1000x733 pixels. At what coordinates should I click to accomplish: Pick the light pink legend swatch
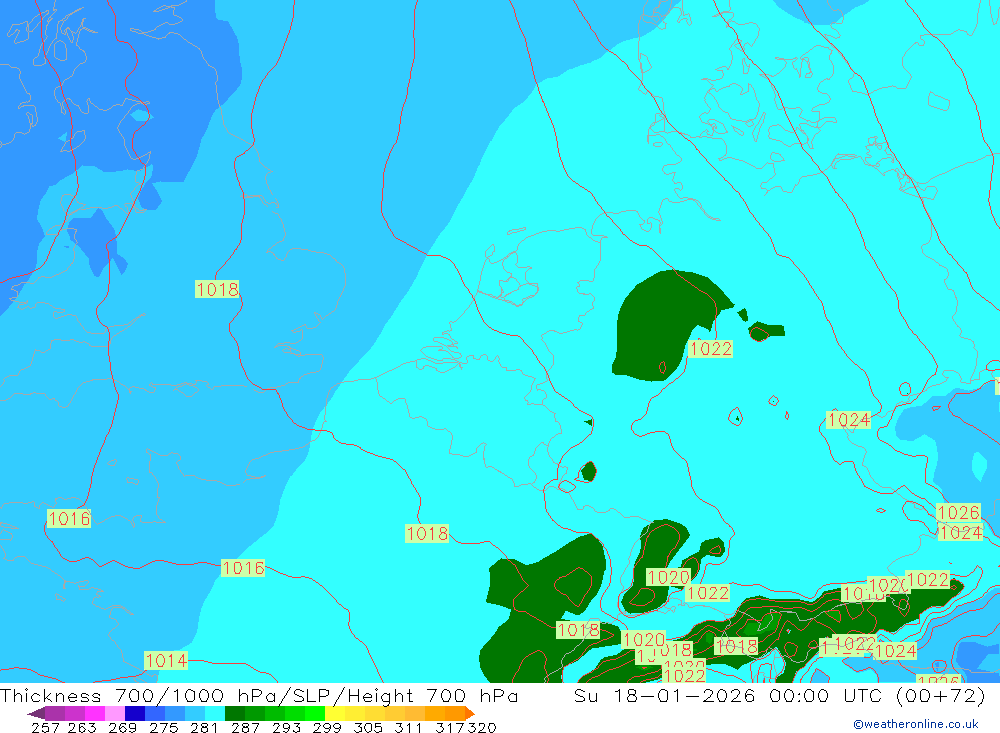(115, 713)
